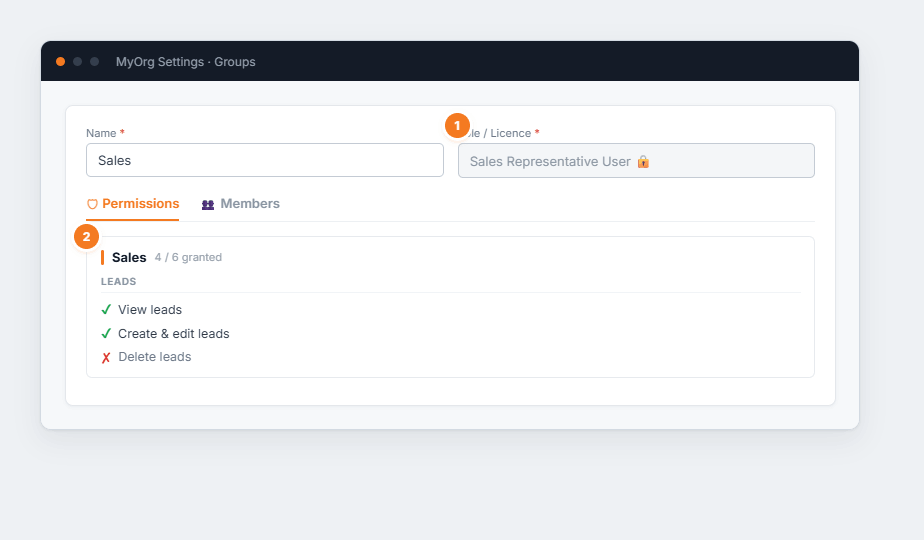Open the Members tab
924x540 pixels.
coord(240,204)
